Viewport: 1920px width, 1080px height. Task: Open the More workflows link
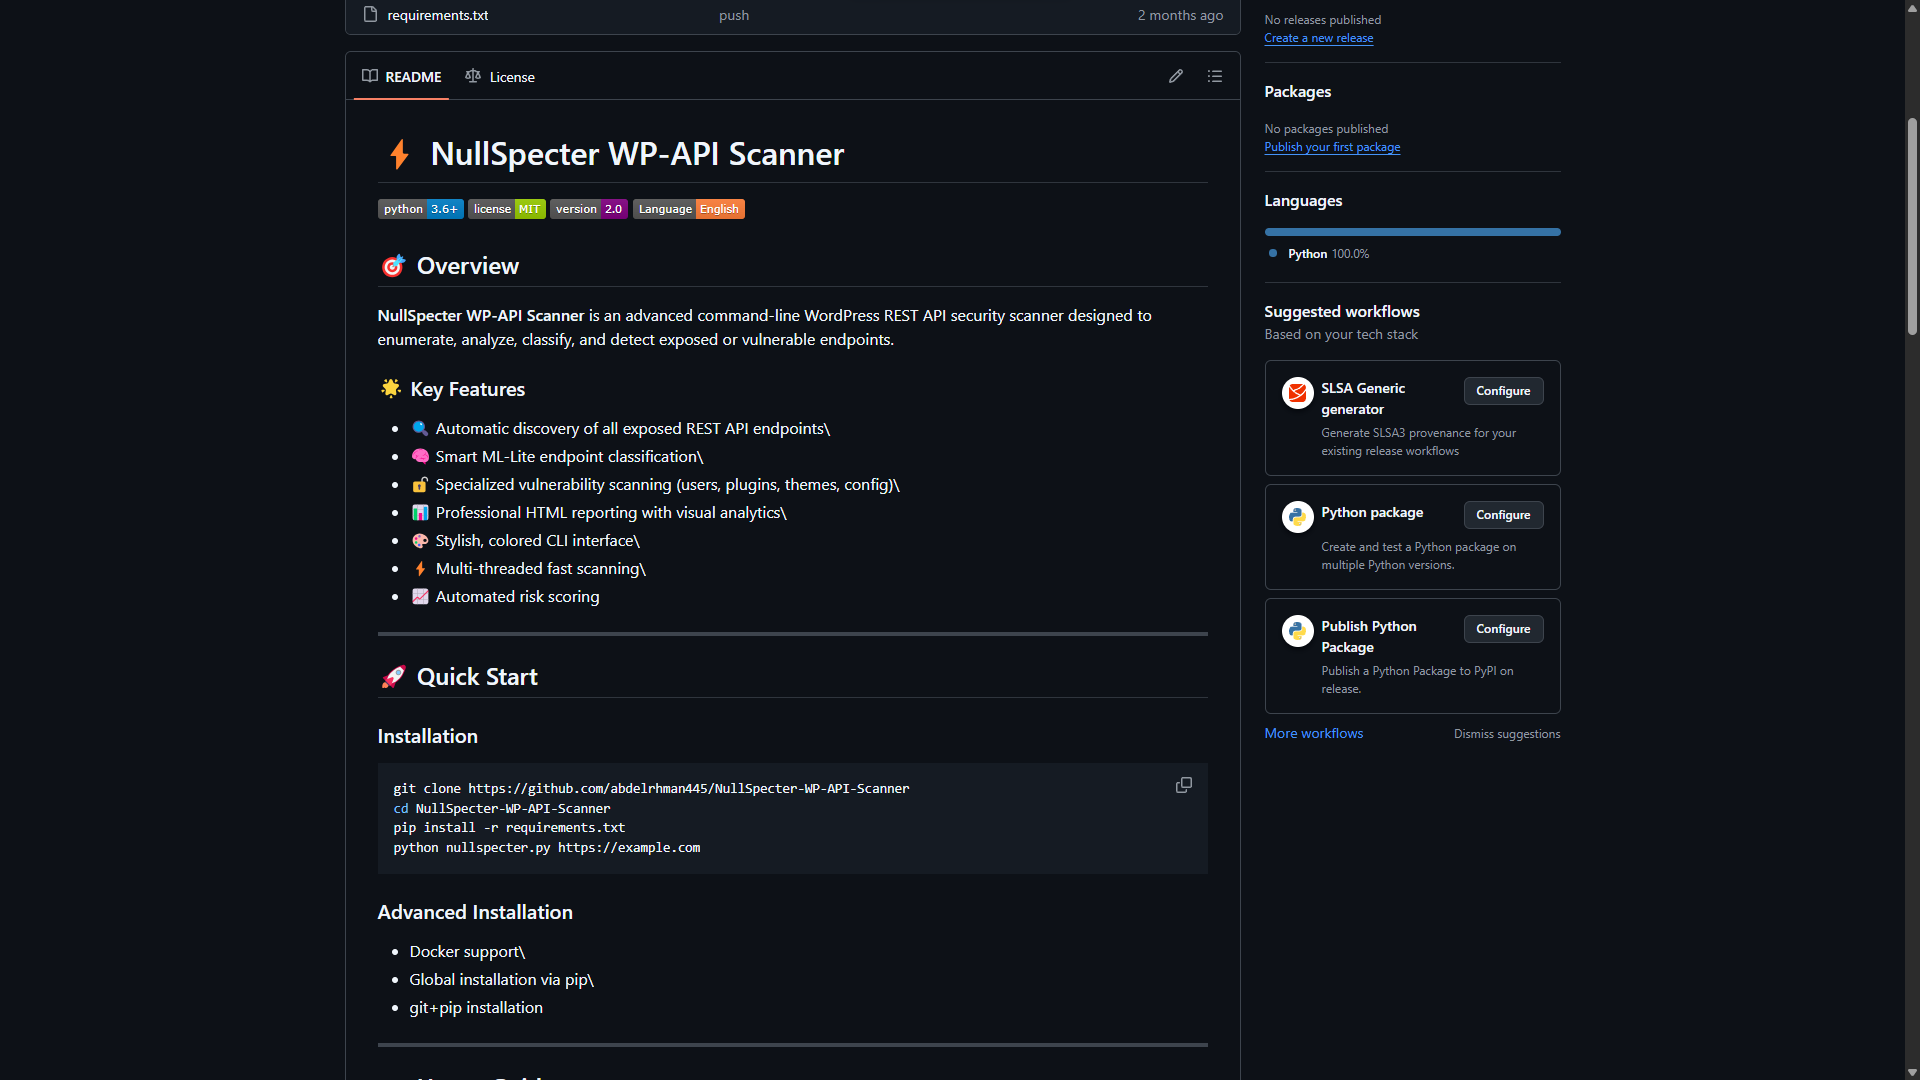point(1313,733)
